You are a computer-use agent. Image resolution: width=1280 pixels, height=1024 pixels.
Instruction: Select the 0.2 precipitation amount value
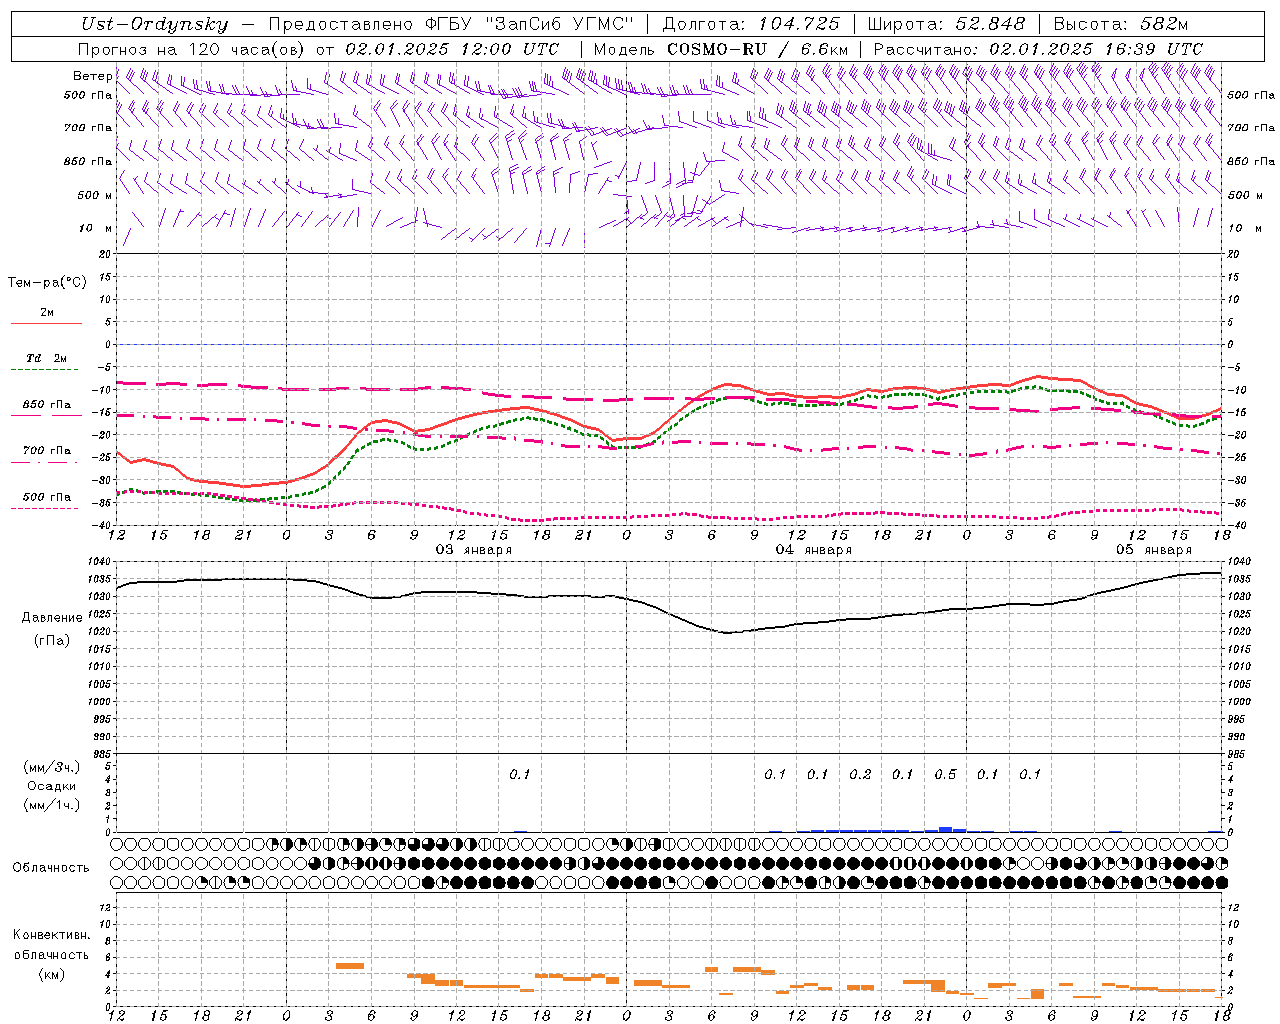coord(860,774)
